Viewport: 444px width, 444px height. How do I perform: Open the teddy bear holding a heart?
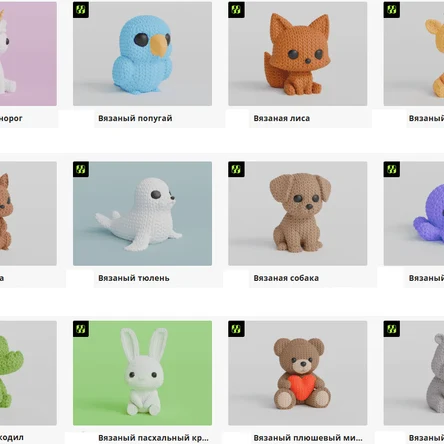[298, 373]
